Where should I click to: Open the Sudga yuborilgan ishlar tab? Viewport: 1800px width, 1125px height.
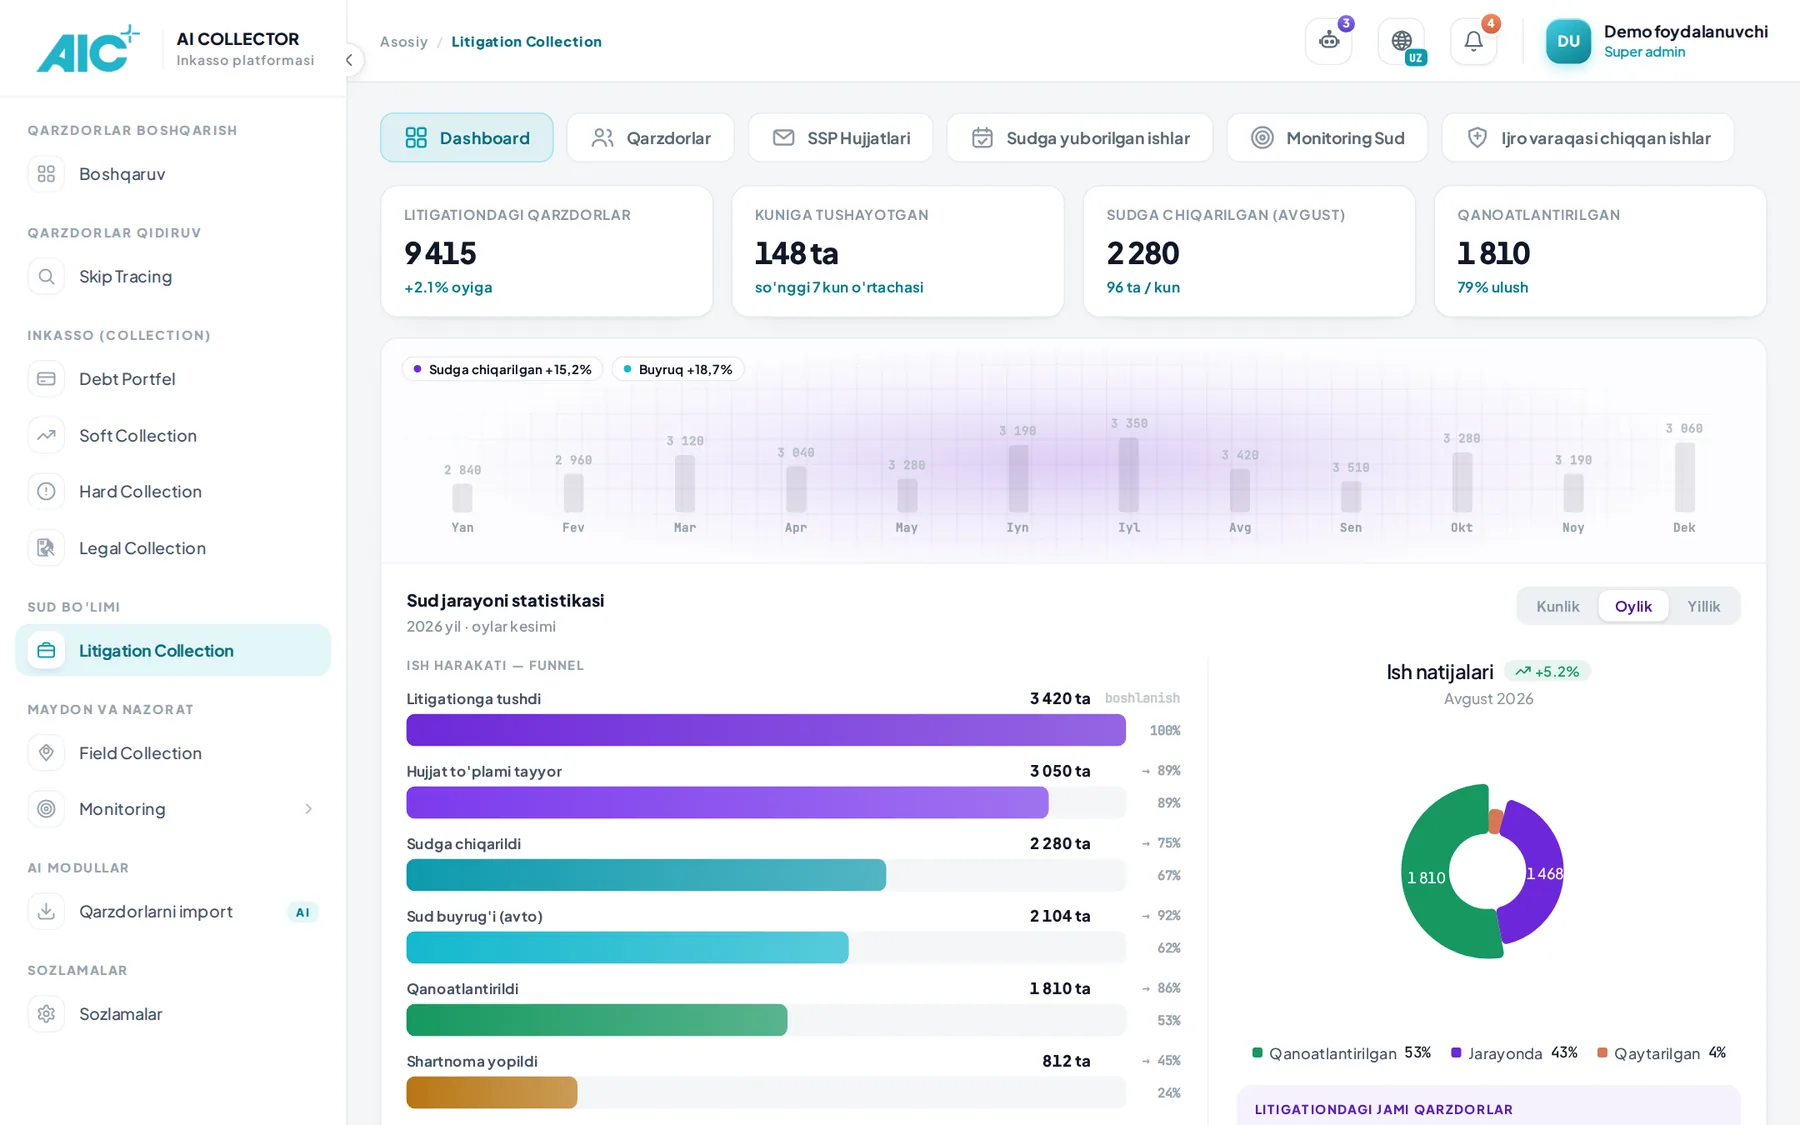click(x=1080, y=138)
